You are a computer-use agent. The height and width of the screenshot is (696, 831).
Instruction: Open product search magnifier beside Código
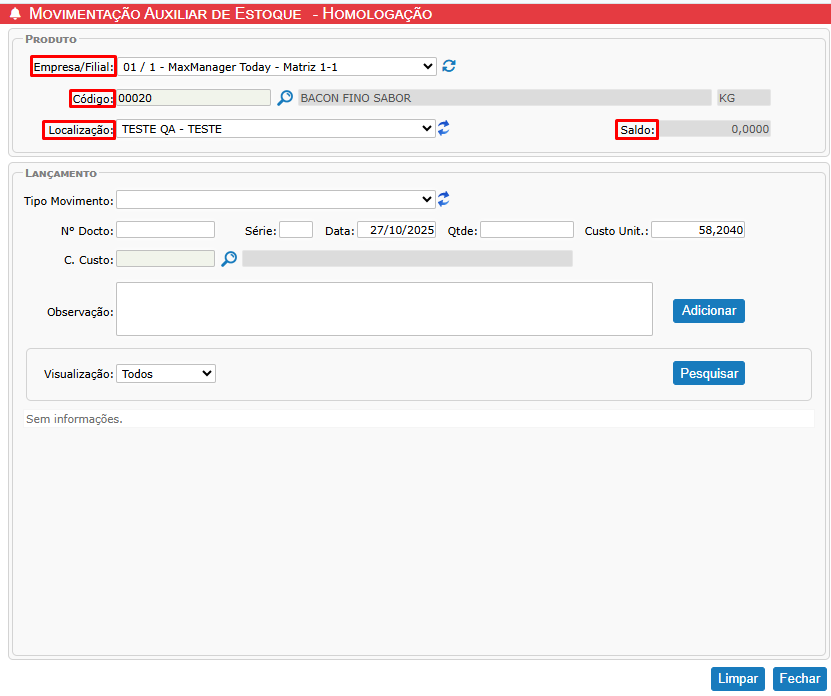(x=285, y=98)
